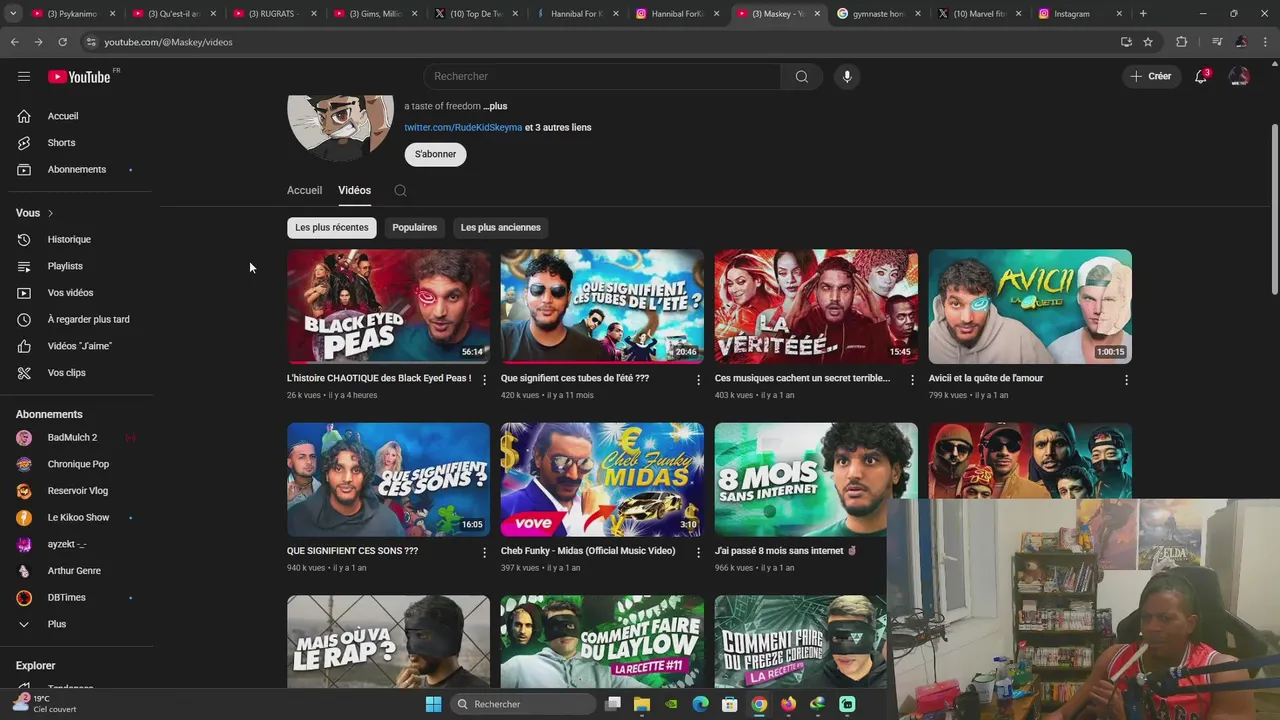Open options for Avicii video
This screenshot has width=1280, height=720.
pos(1126,380)
